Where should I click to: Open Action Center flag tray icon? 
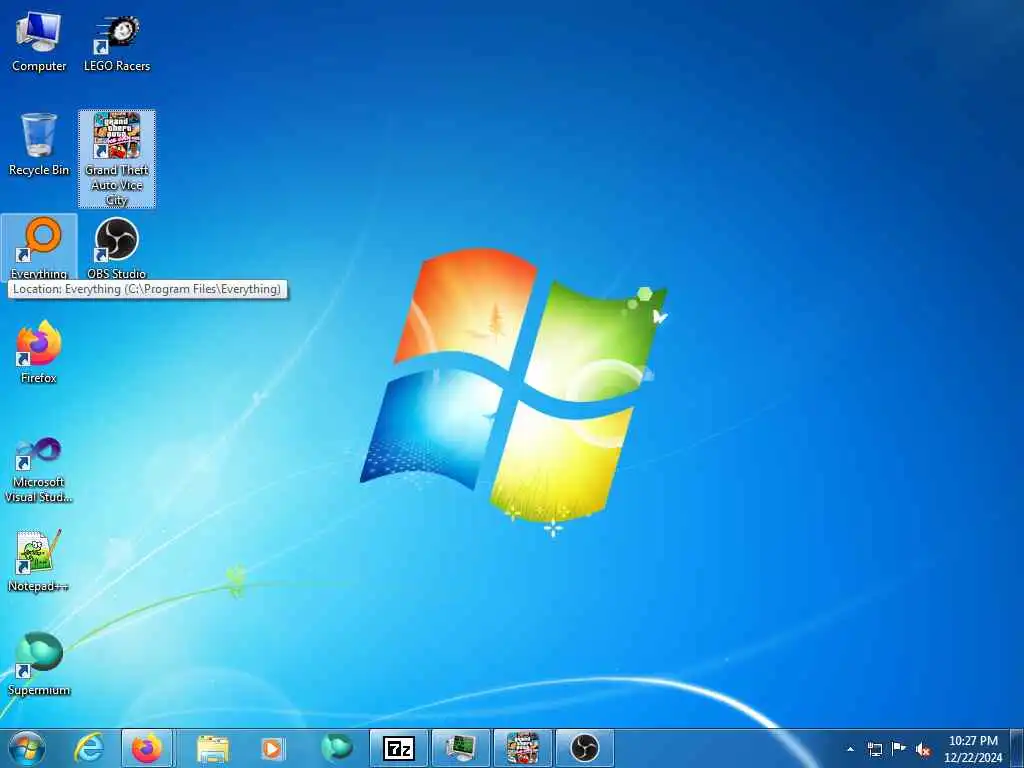click(x=899, y=749)
